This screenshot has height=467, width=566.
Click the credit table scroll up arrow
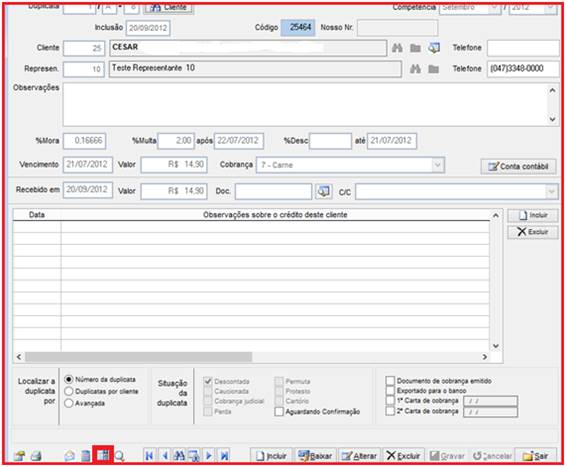point(496,215)
